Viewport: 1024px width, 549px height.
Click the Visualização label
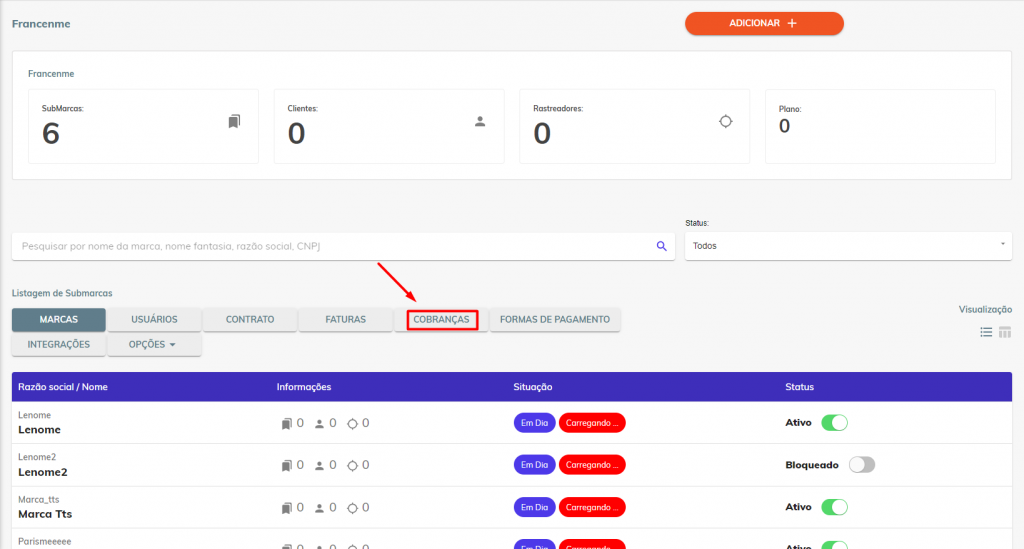985,309
